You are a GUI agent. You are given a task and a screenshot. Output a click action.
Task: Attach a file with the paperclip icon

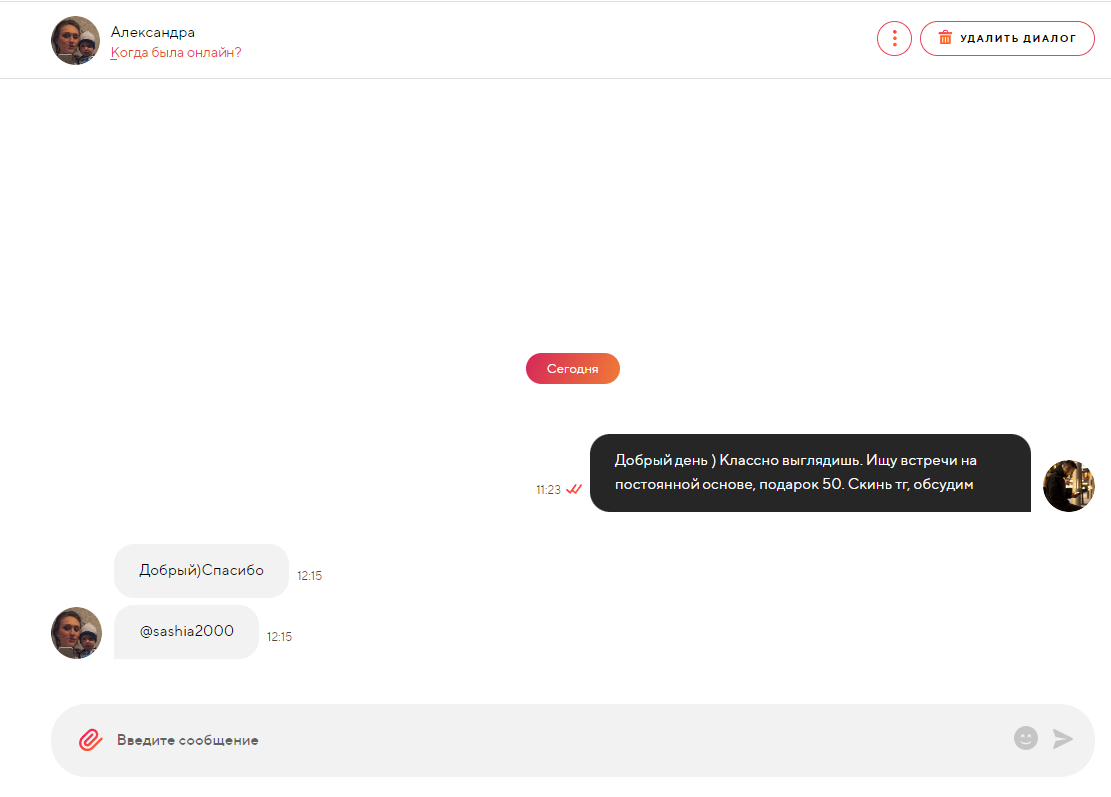tap(90, 740)
